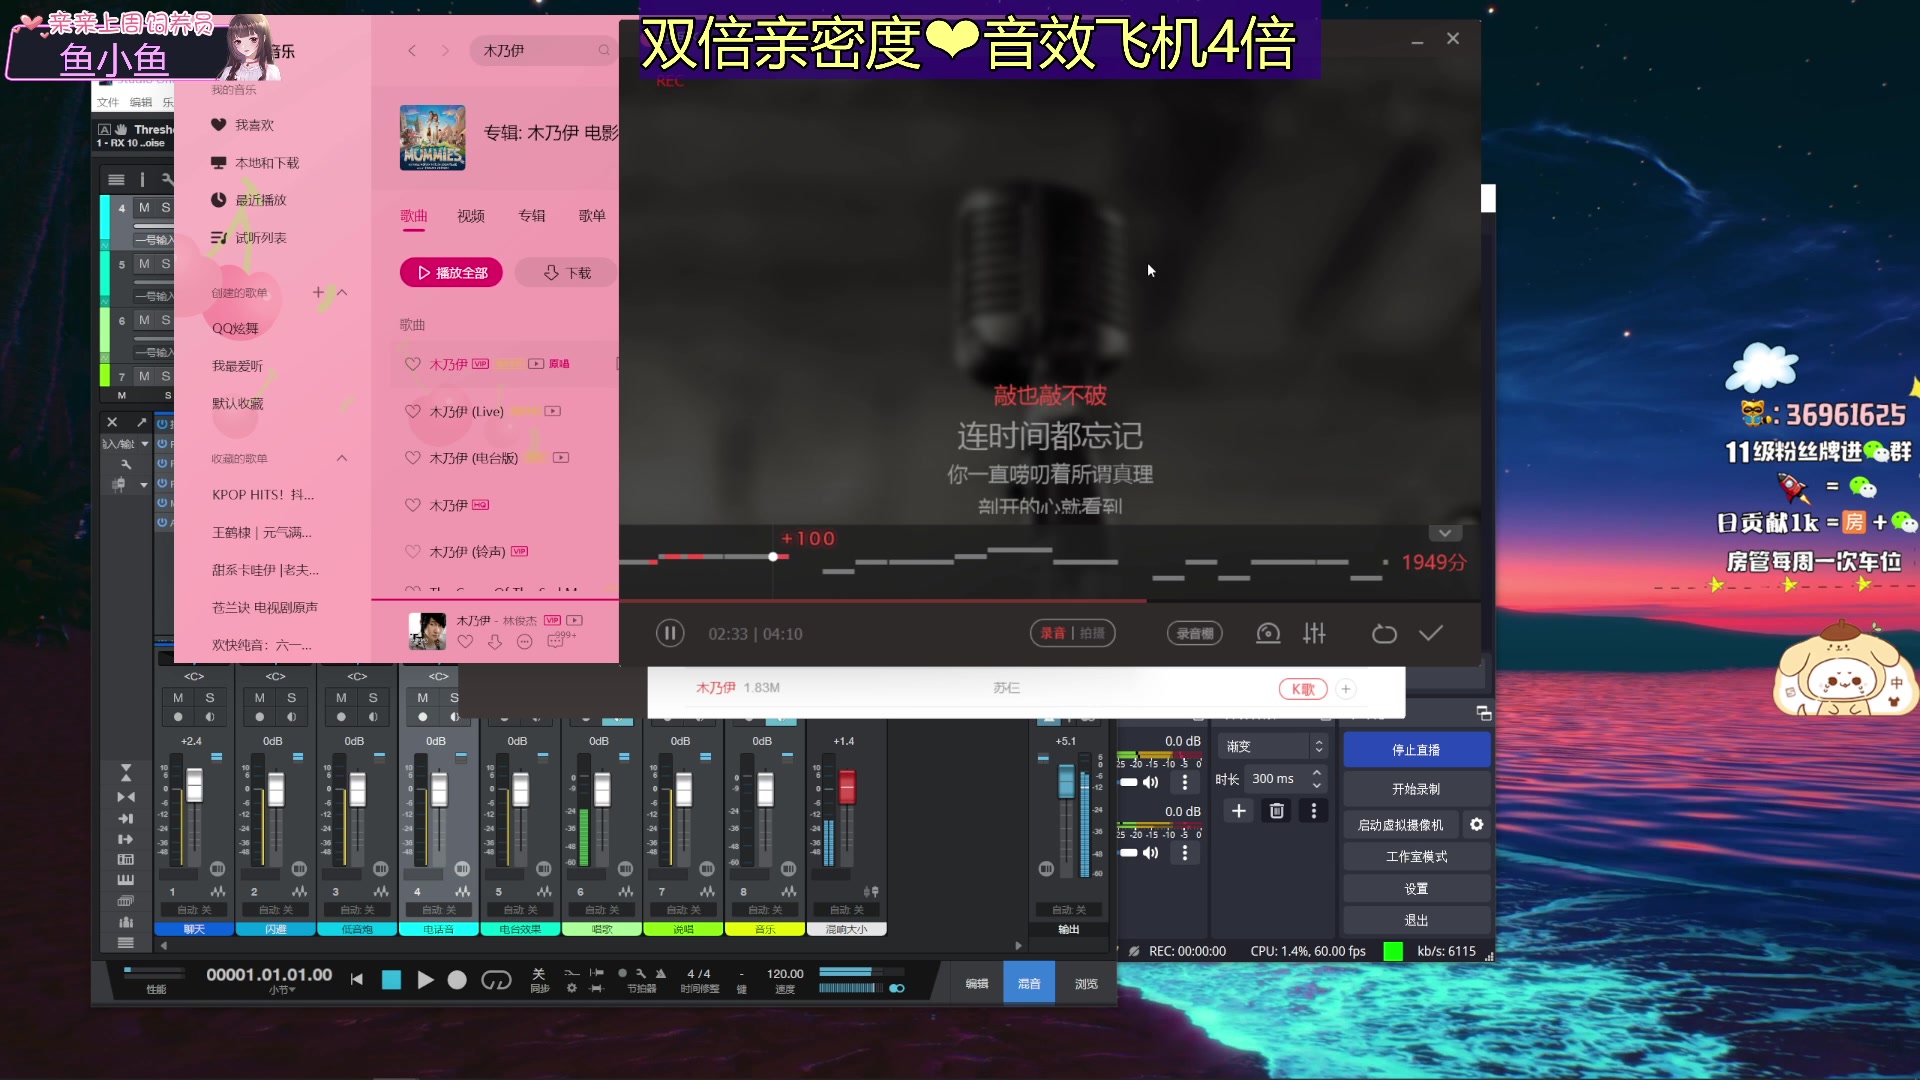
Task: Add a transition with the plus button
Action: click(1239, 811)
